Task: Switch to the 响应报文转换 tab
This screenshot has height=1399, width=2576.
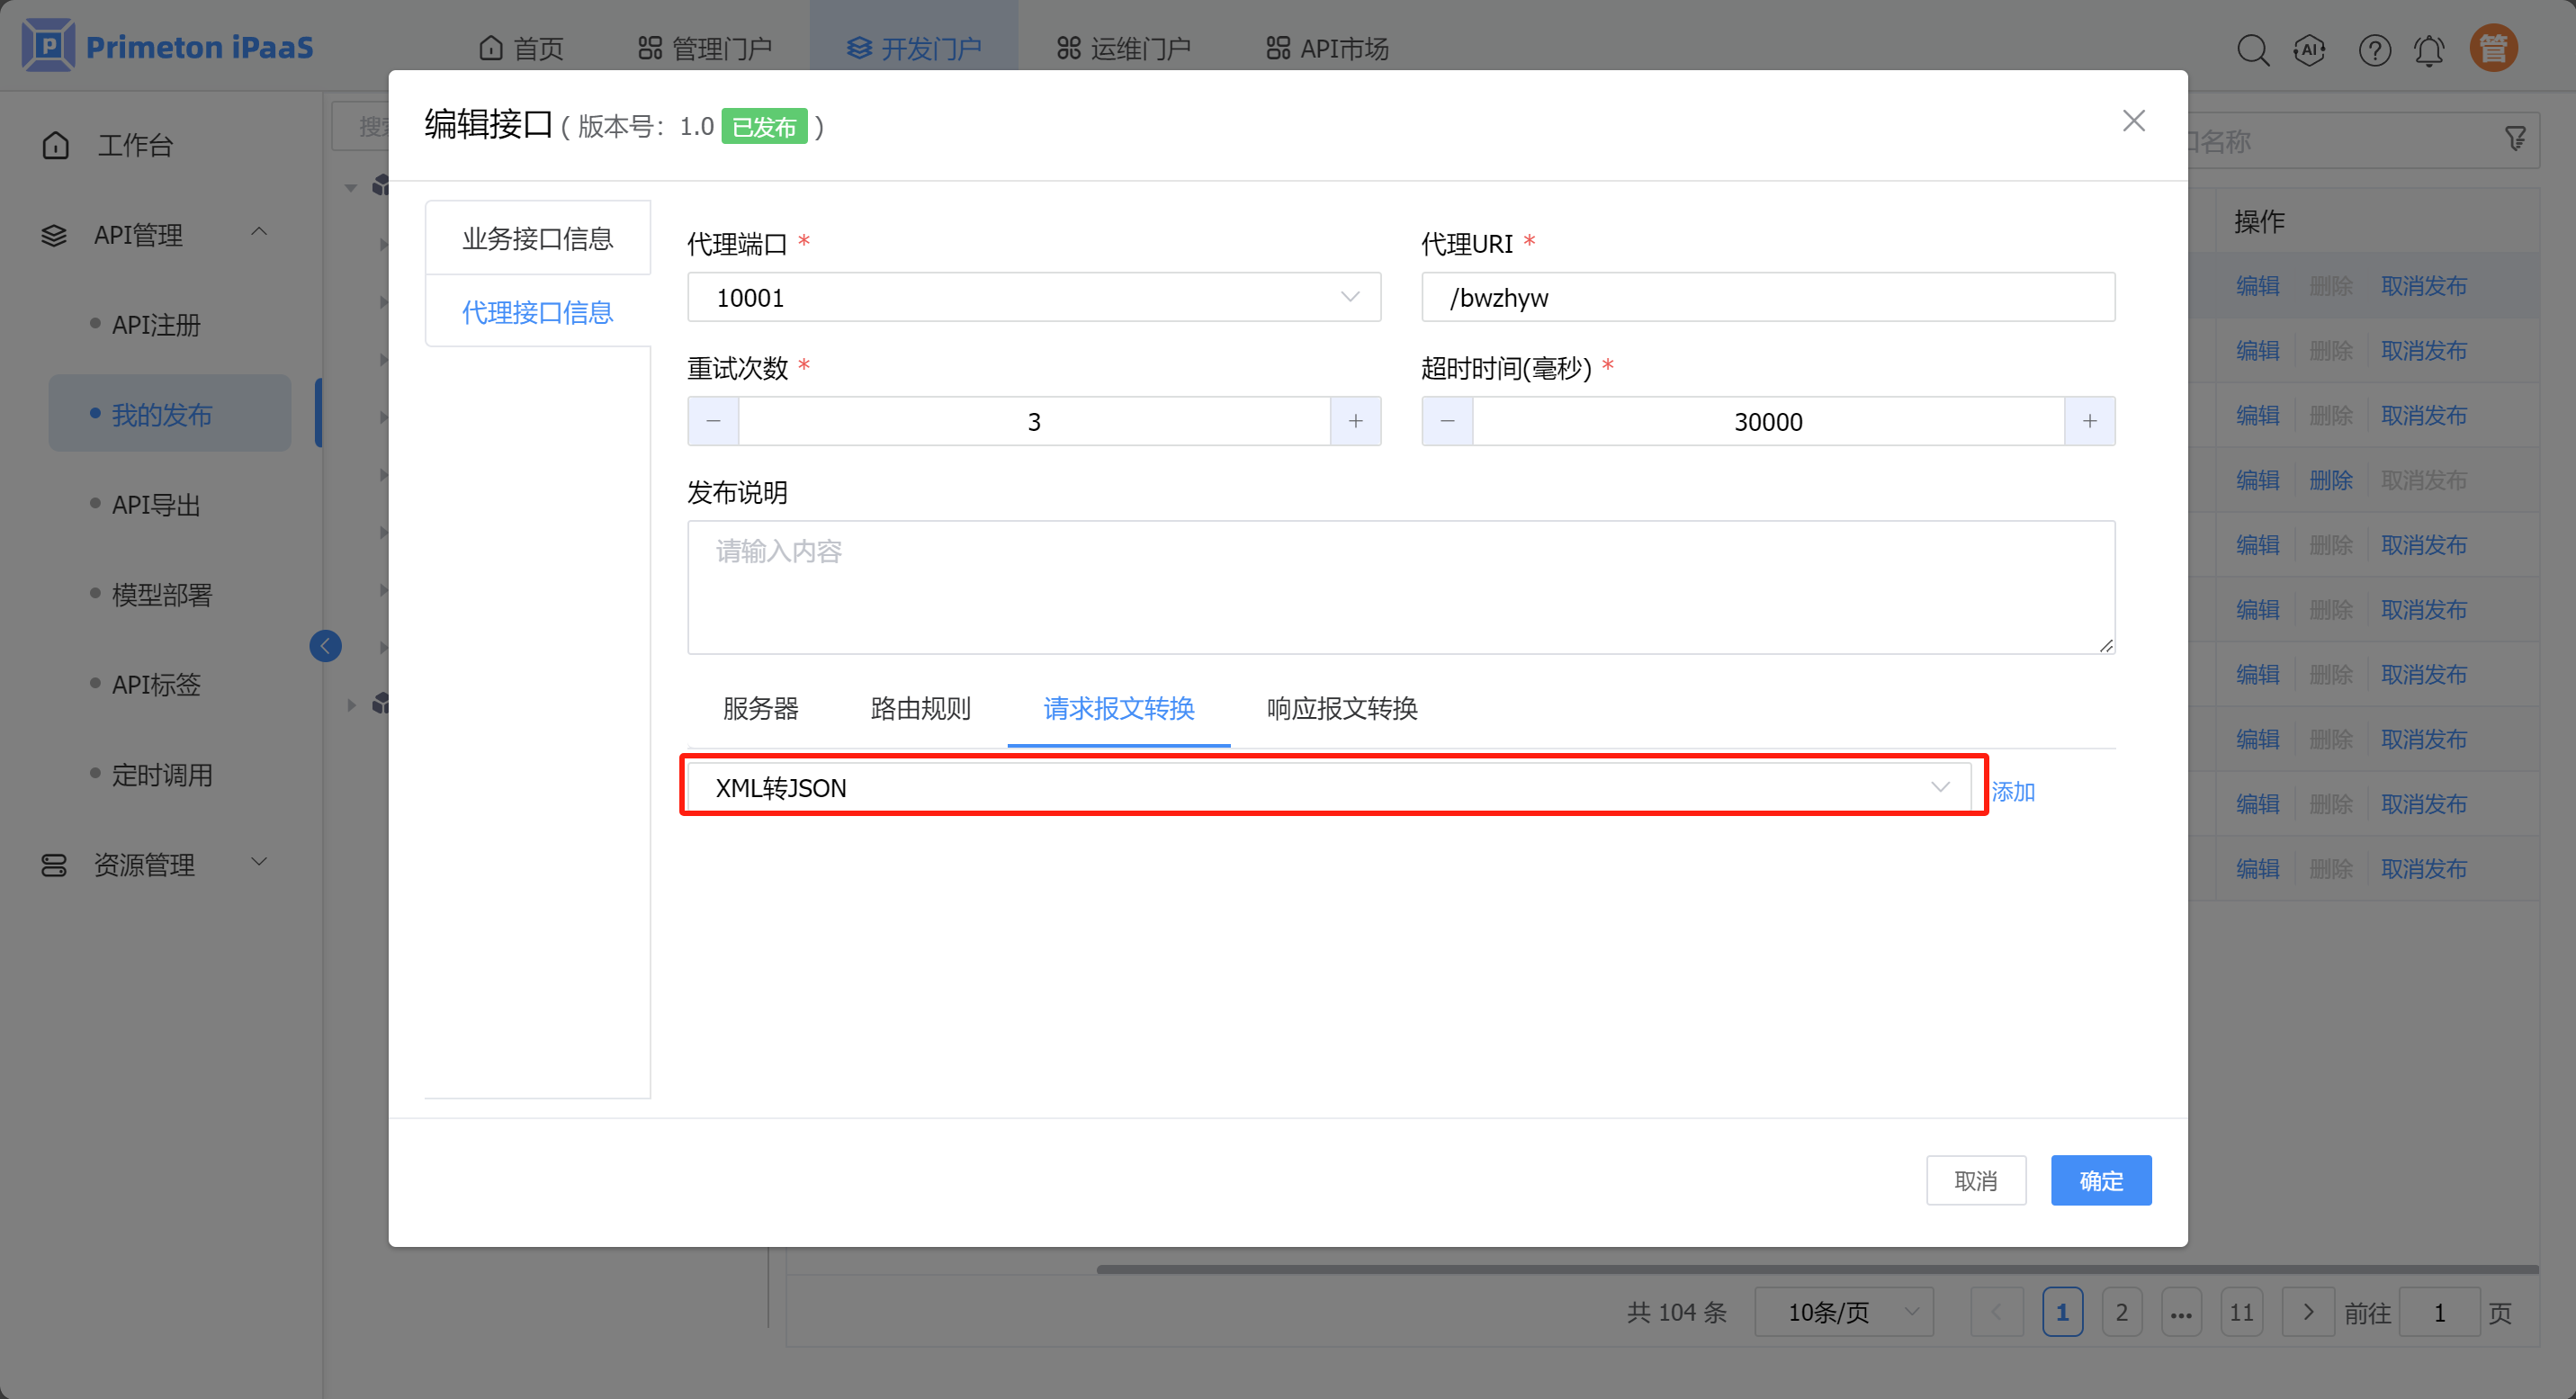Action: (x=1341, y=708)
